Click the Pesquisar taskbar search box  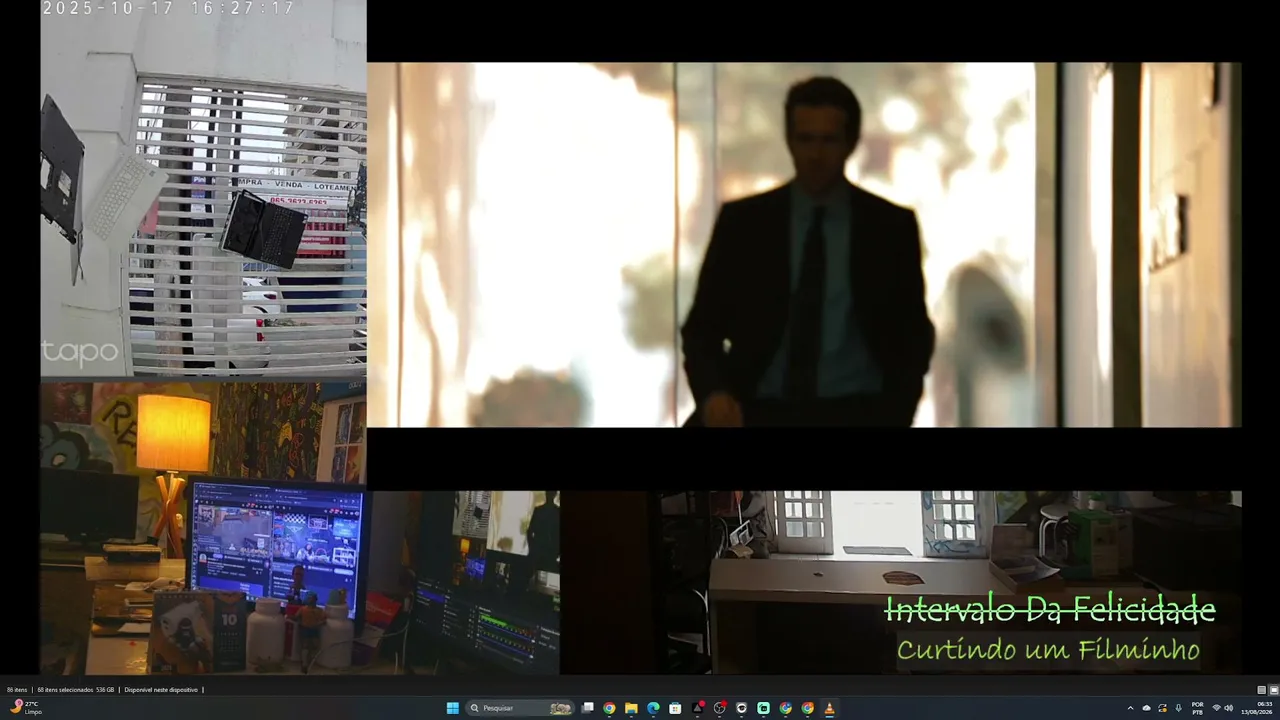(x=520, y=708)
